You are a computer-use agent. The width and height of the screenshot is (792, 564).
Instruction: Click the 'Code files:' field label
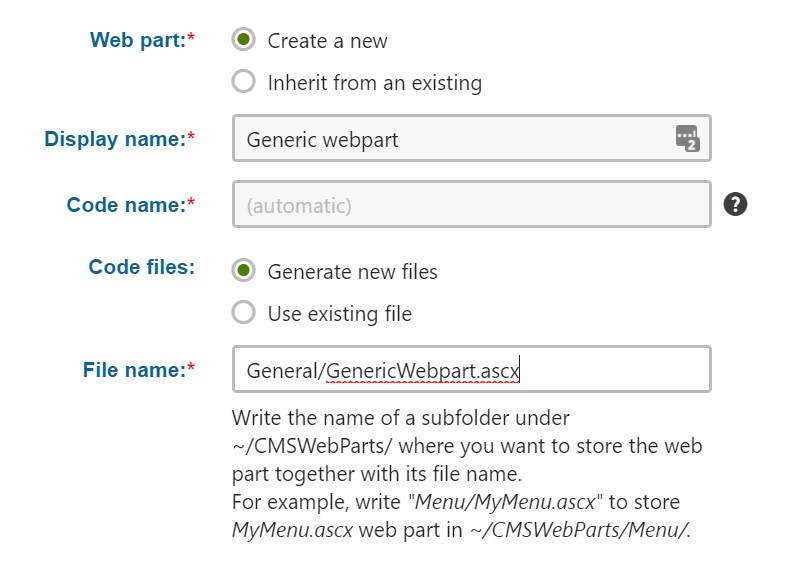pos(142,267)
